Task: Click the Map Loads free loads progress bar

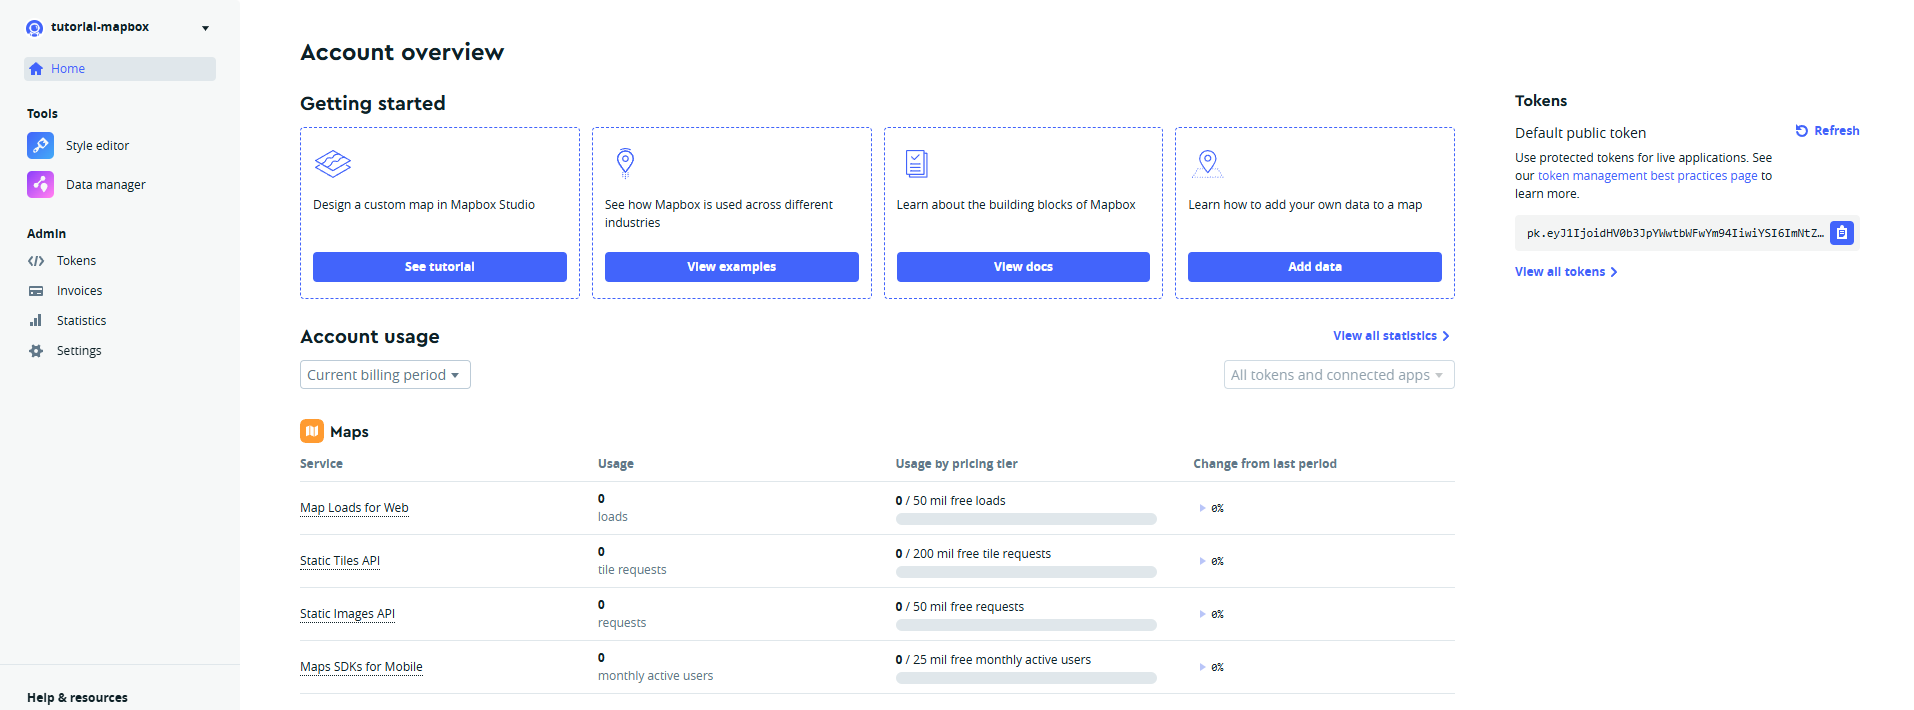Action: (x=1026, y=519)
